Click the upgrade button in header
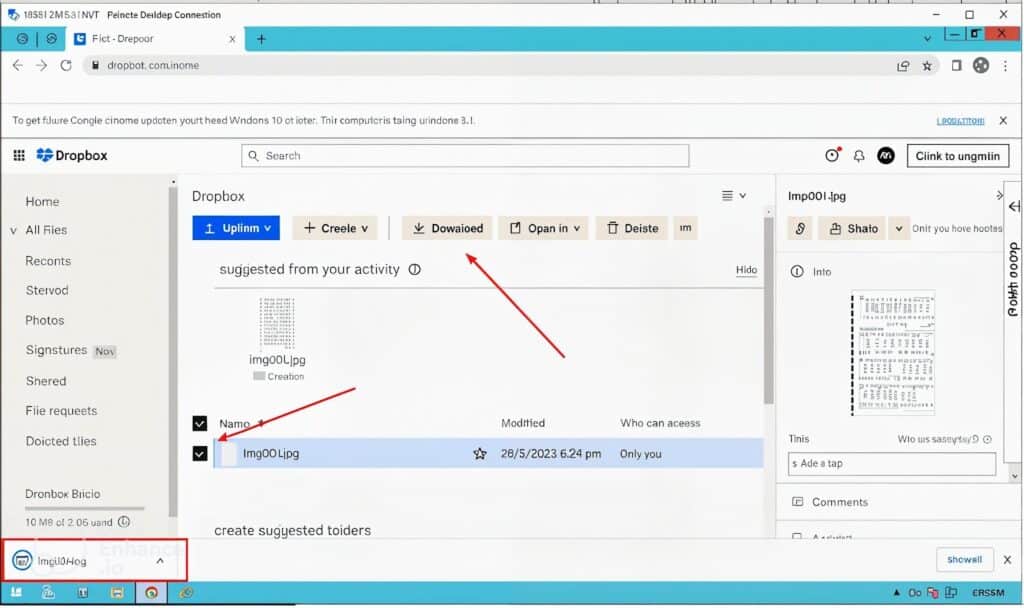The image size is (1024, 608). click(957, 156)
